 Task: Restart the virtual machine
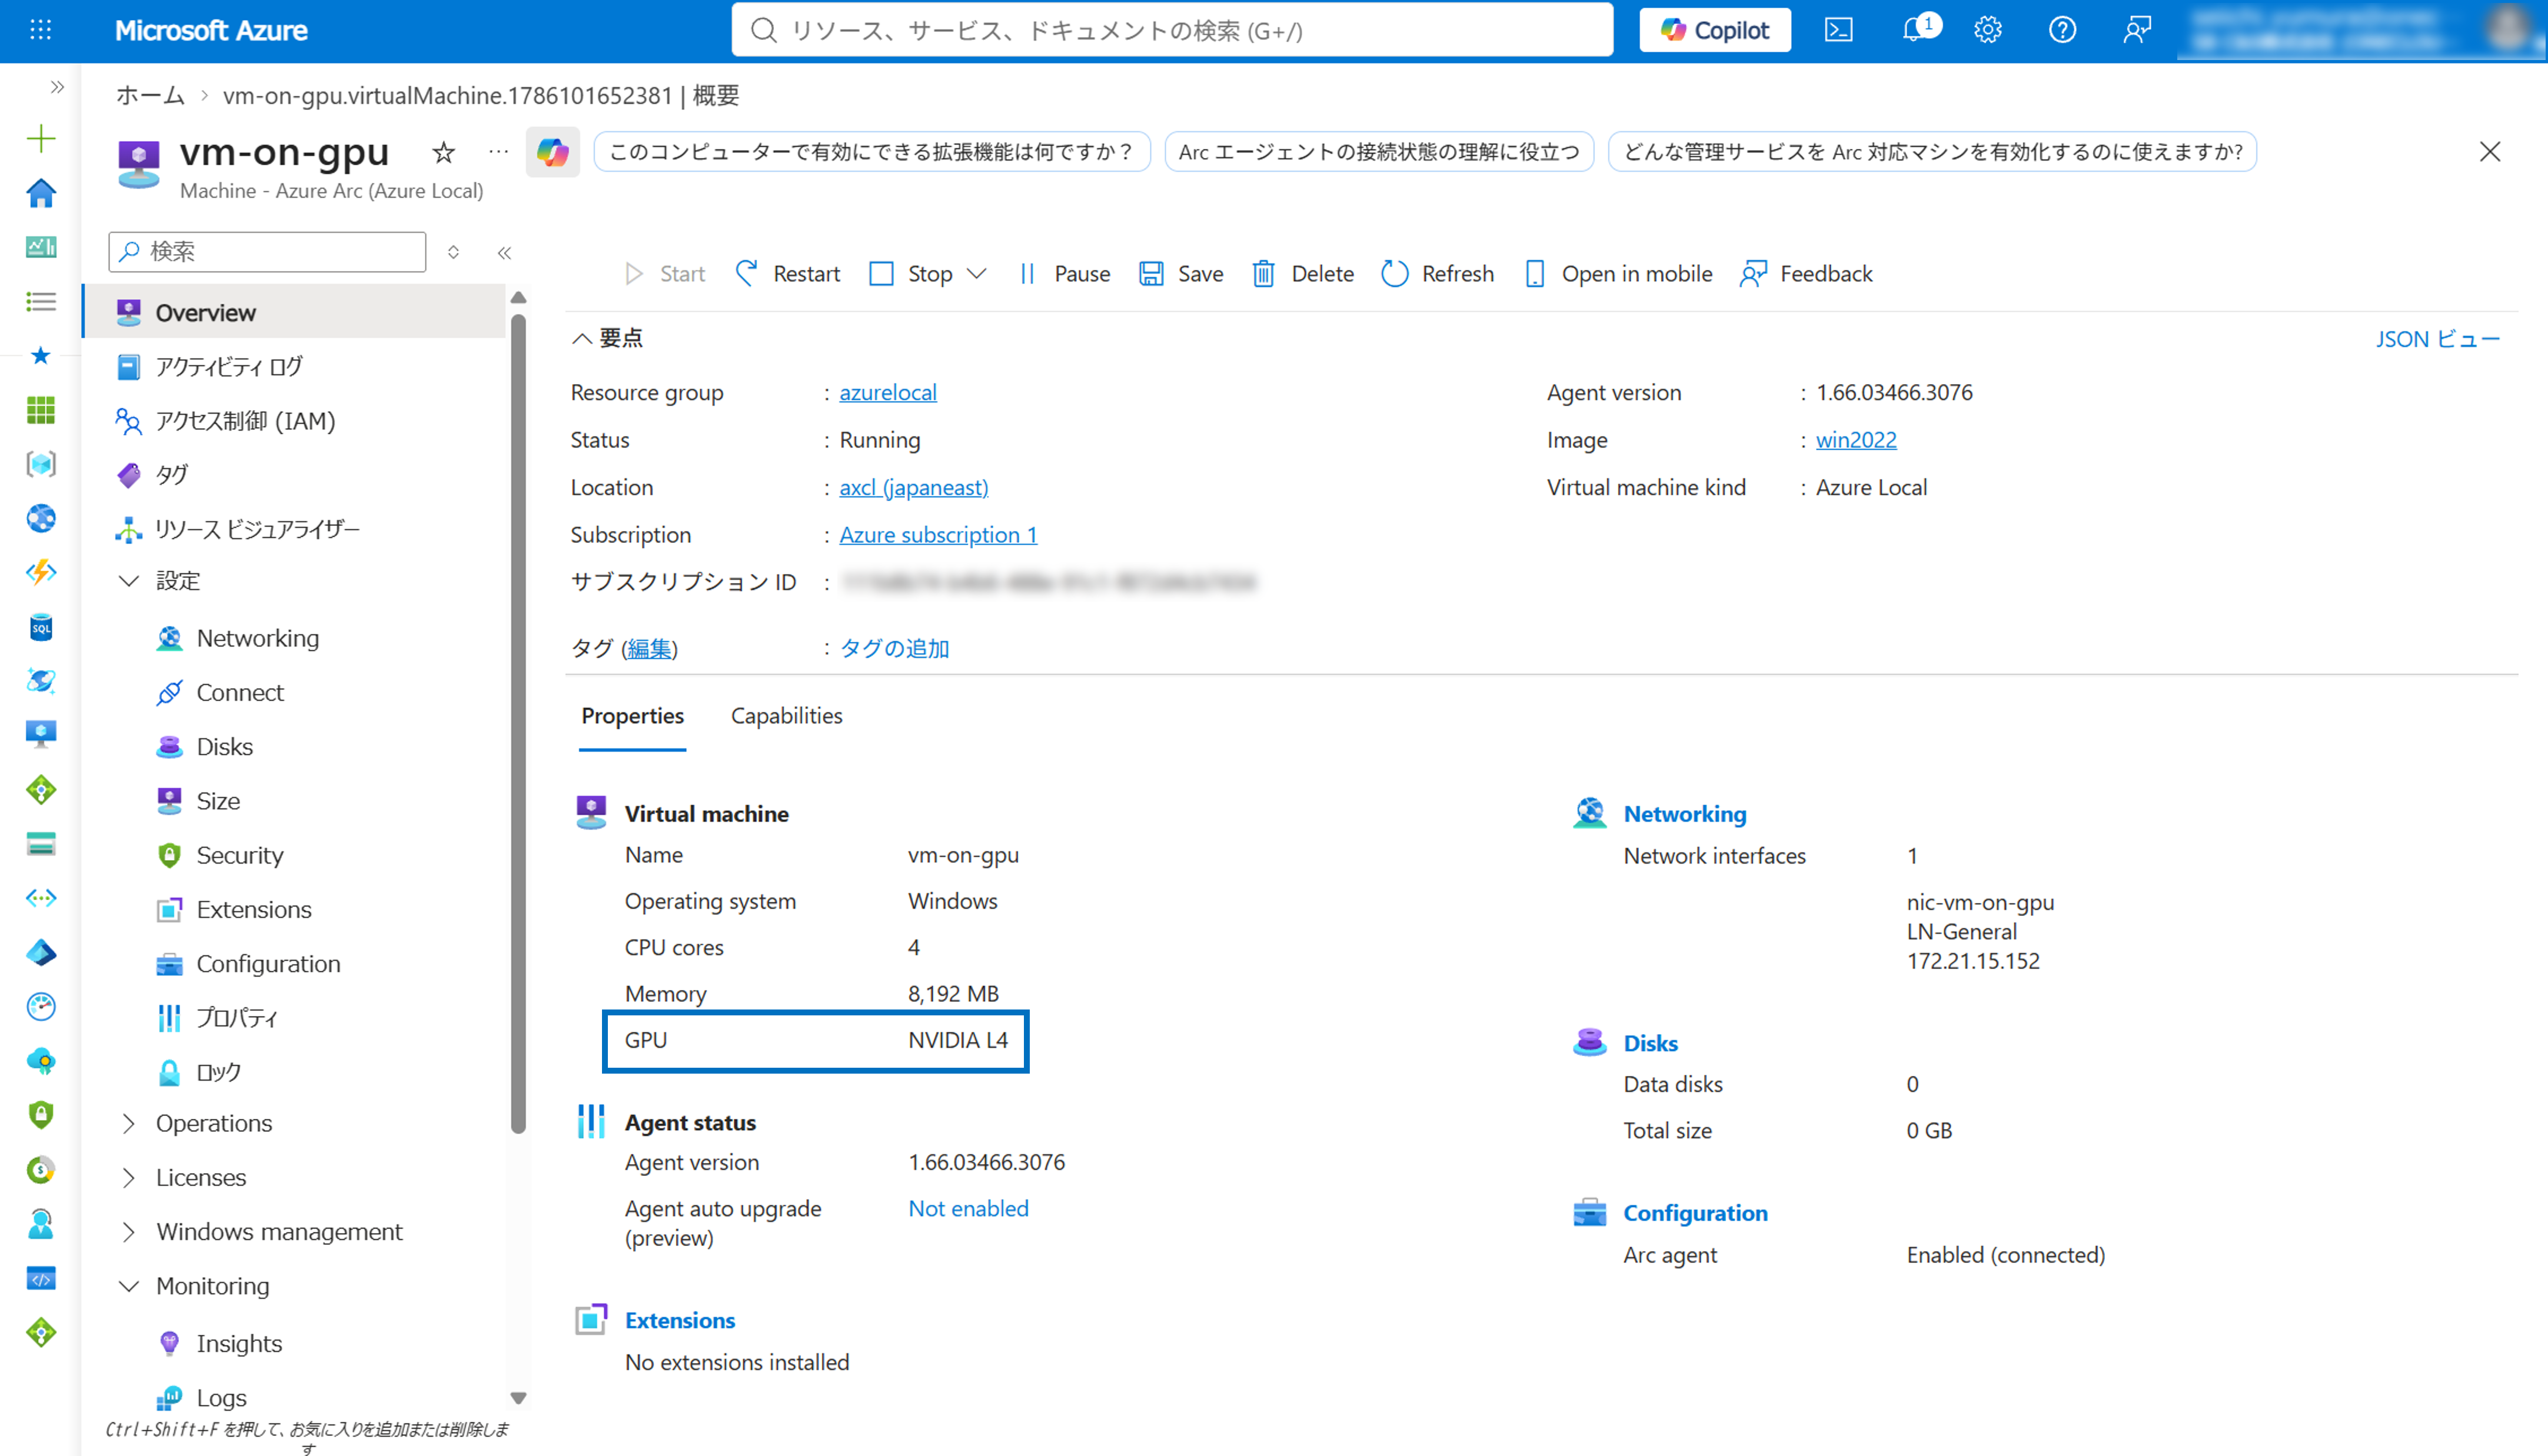pyautogui.click(x=787, y=273)
